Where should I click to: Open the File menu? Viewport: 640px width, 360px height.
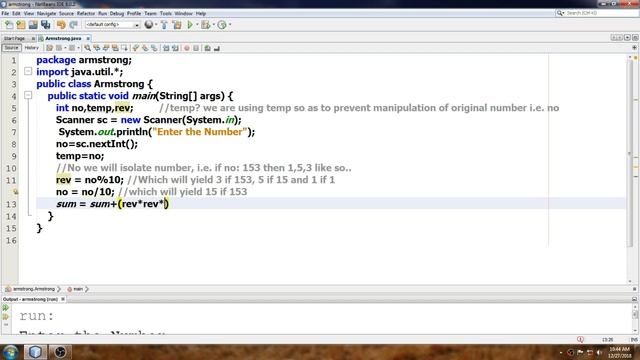point(5,13)
